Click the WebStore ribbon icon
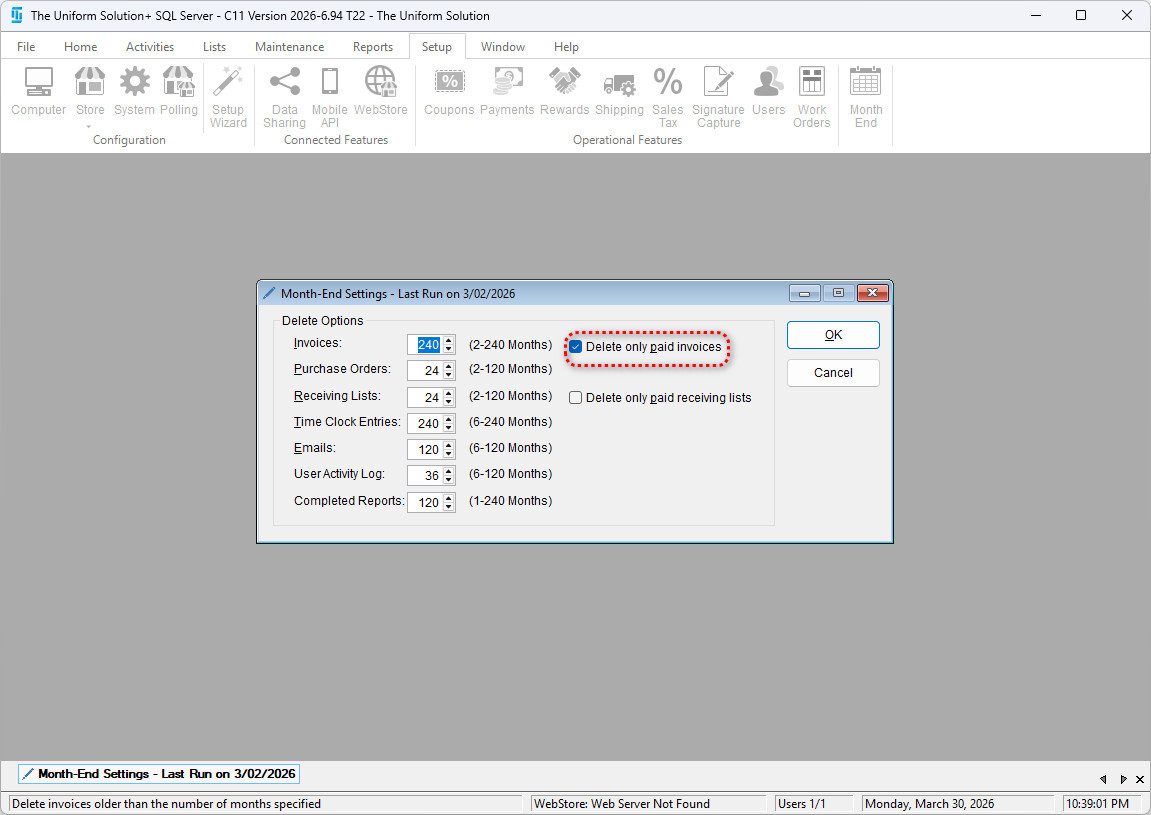This screenshot has width=1151, height=815. [380, 95]
